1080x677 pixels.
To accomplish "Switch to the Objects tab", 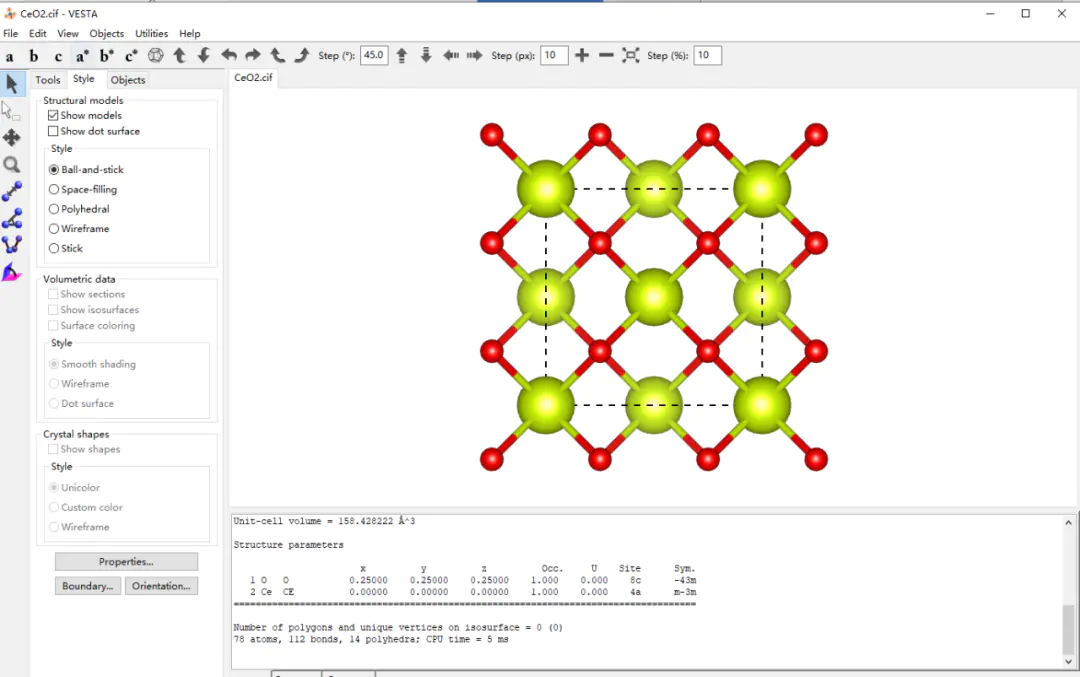I will click(128, 80).
